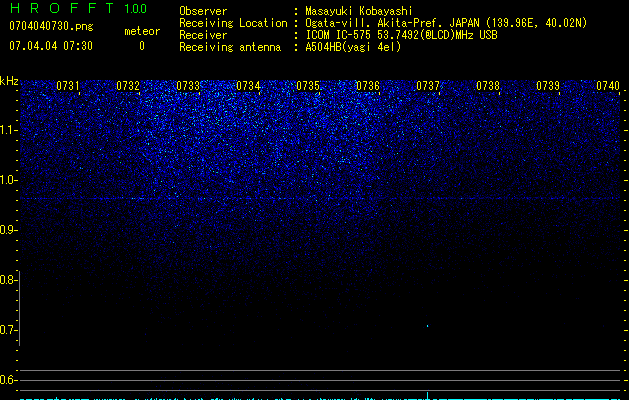Click the HROFFT 1.0.0 title text
The height and width of the screenshot is (400, 629).
tap(78, 8)
